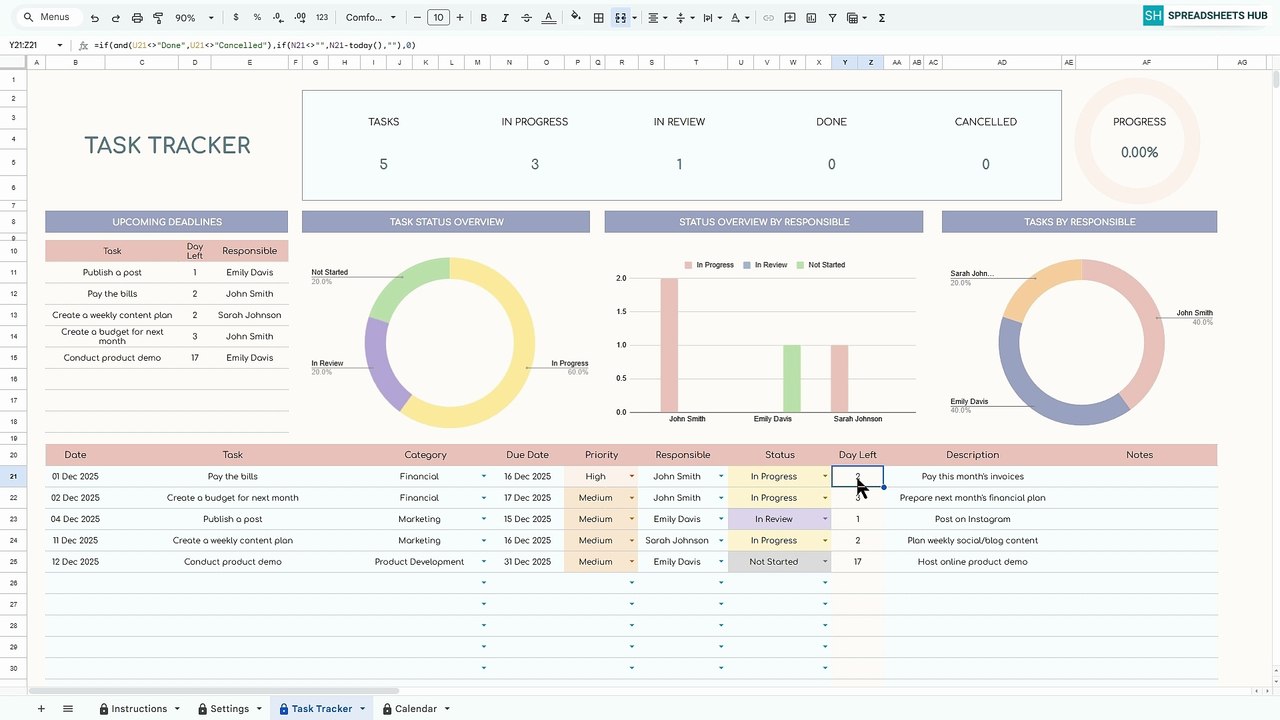The width and height of the screenshot is (1280, 720).
Task: Format as percent icon
Action: (x=257, y=18)
